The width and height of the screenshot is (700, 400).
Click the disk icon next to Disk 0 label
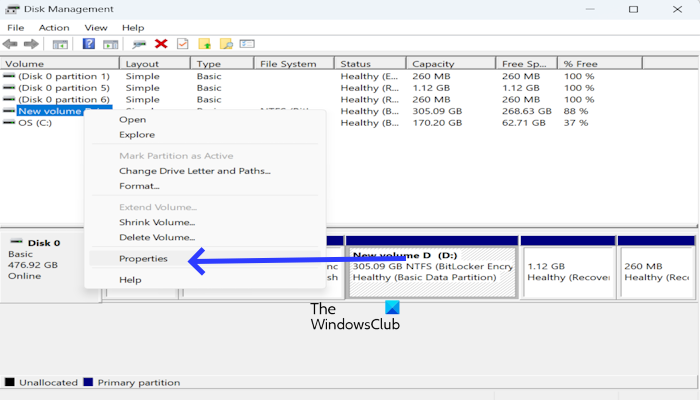[17, 242]
